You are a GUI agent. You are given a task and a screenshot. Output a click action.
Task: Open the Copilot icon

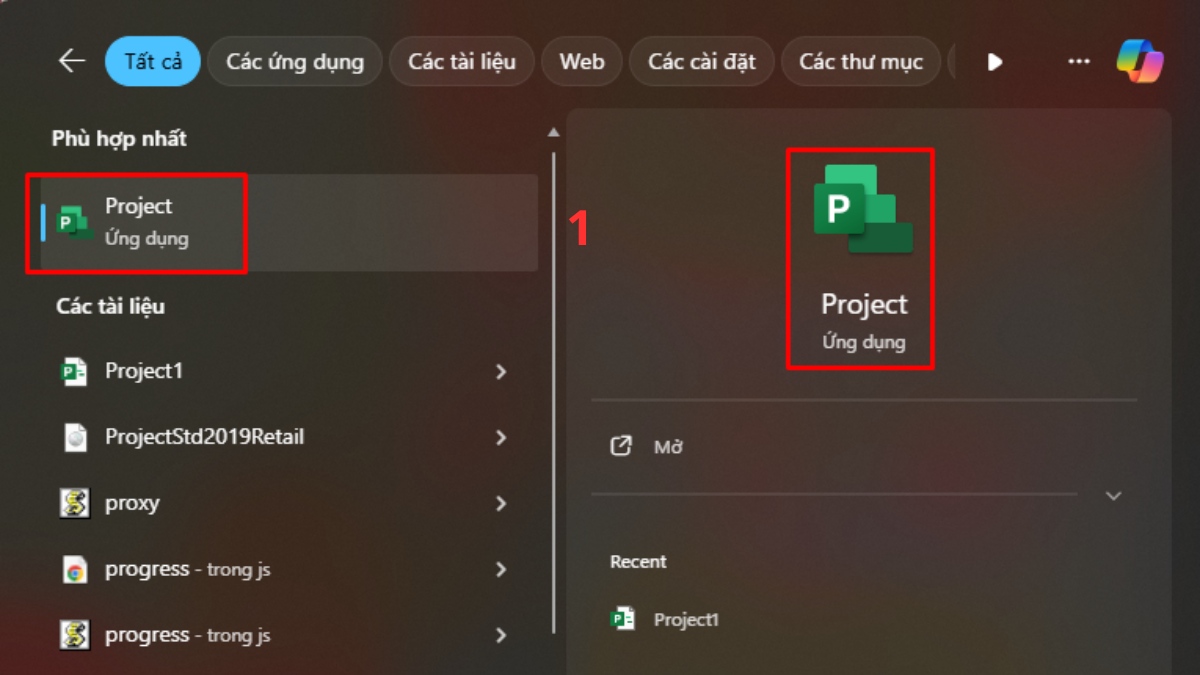[1140, 61]
